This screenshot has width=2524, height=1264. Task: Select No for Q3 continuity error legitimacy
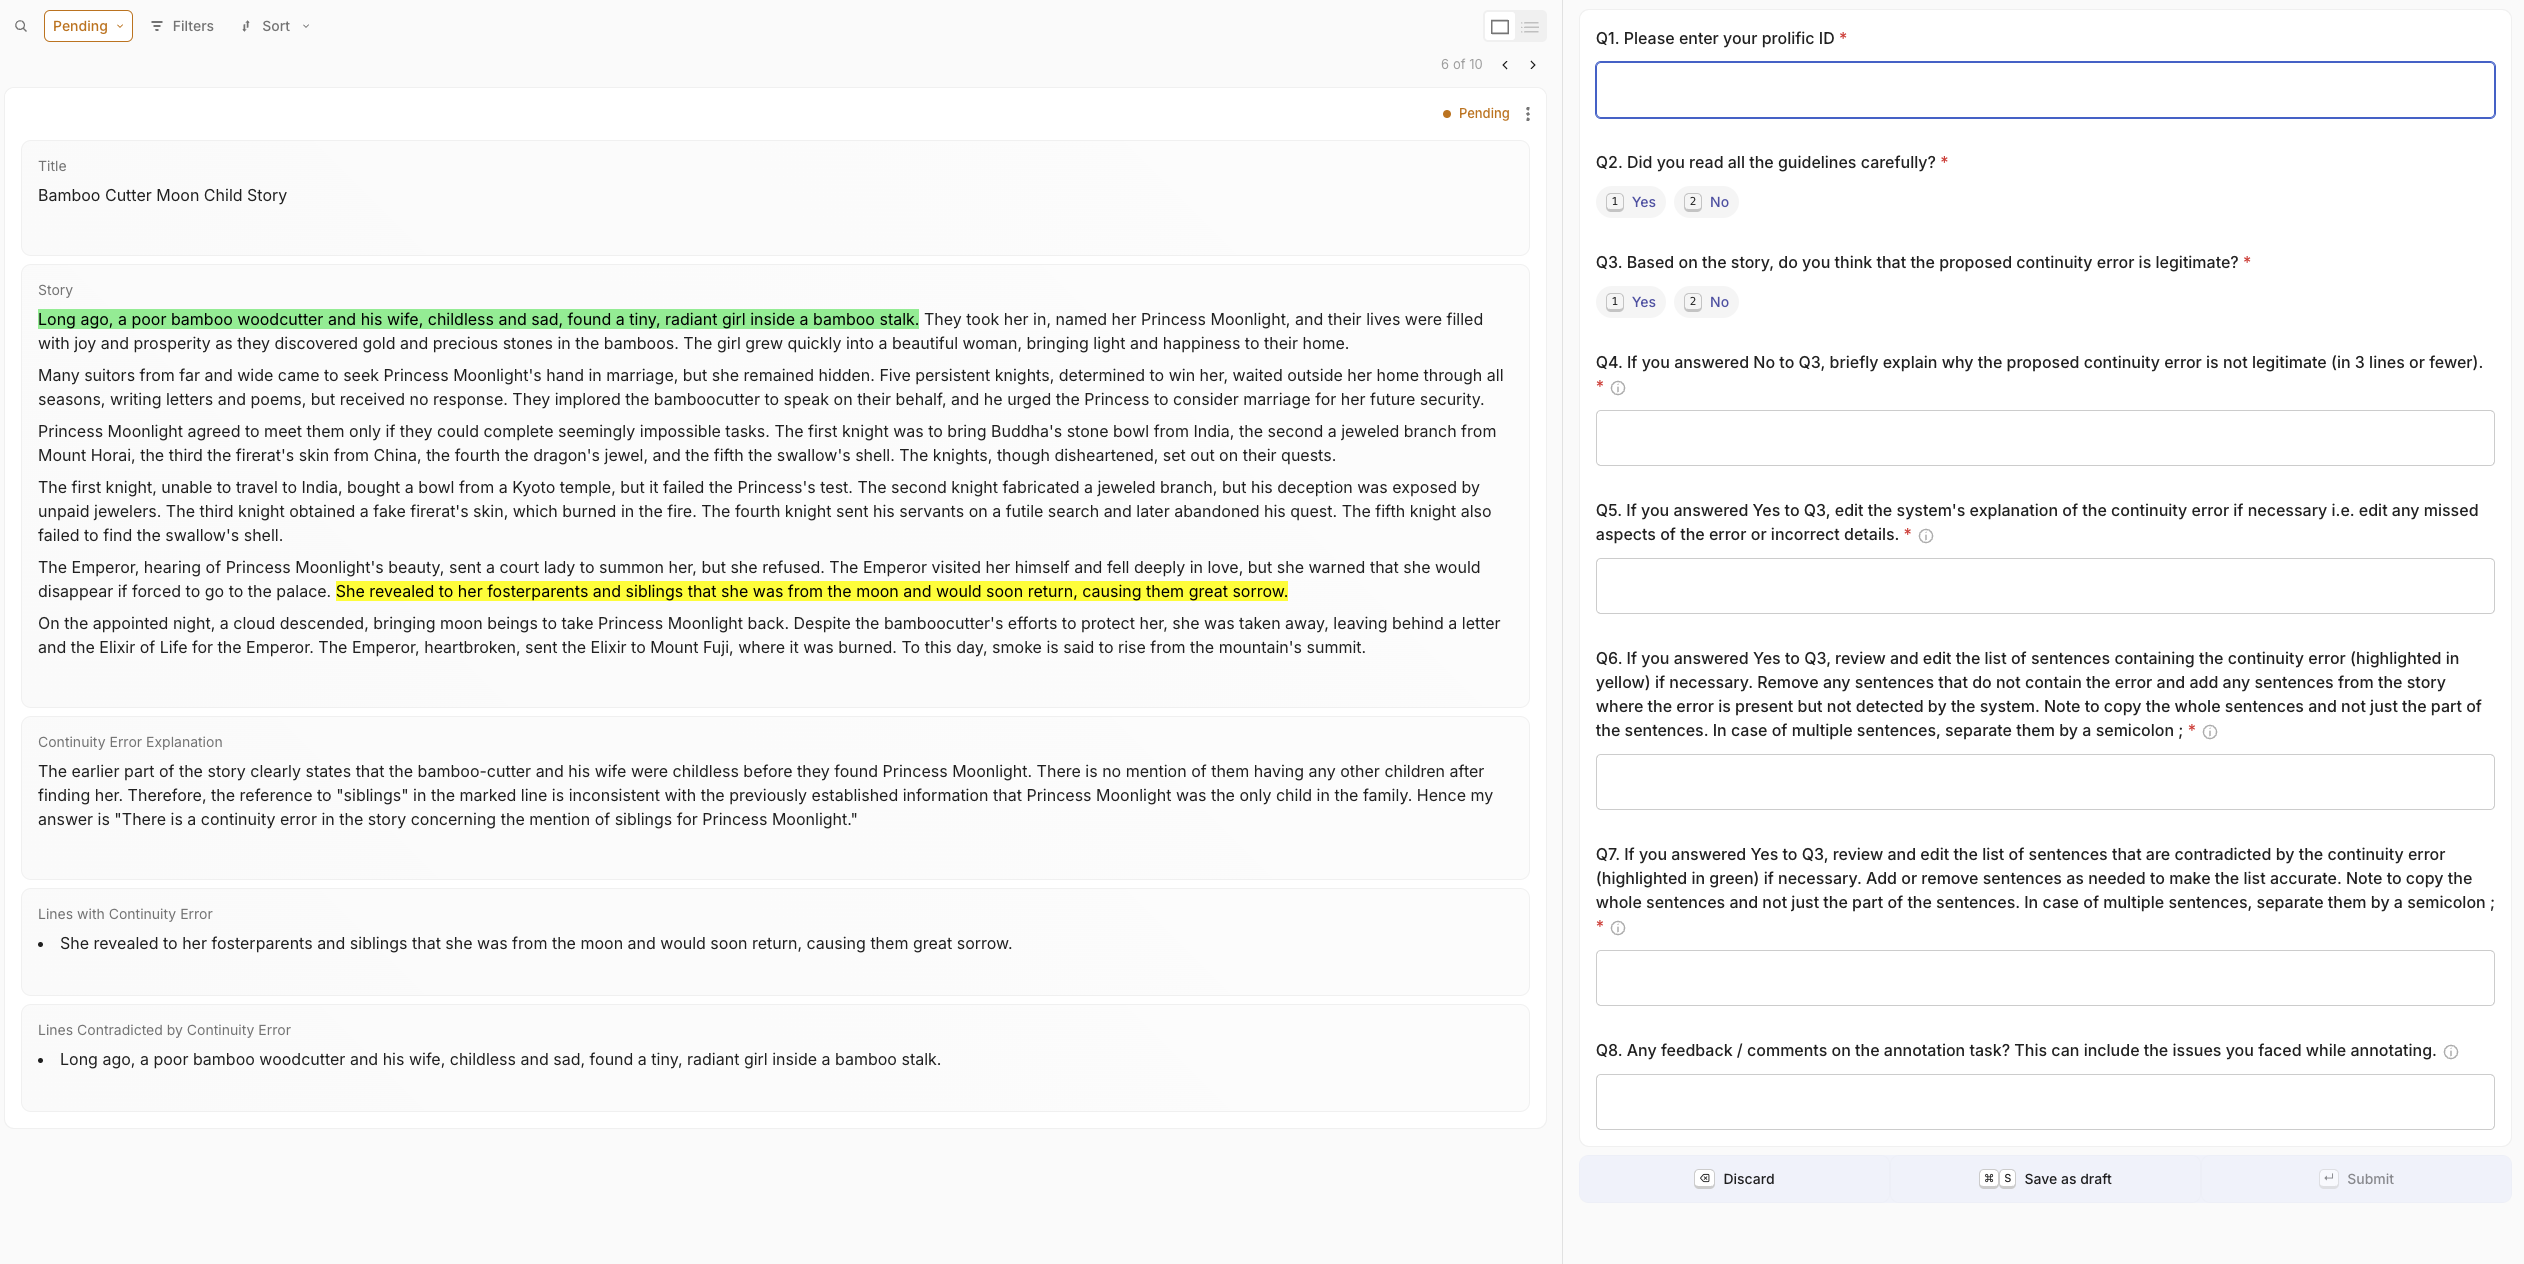pos(1706,302)
